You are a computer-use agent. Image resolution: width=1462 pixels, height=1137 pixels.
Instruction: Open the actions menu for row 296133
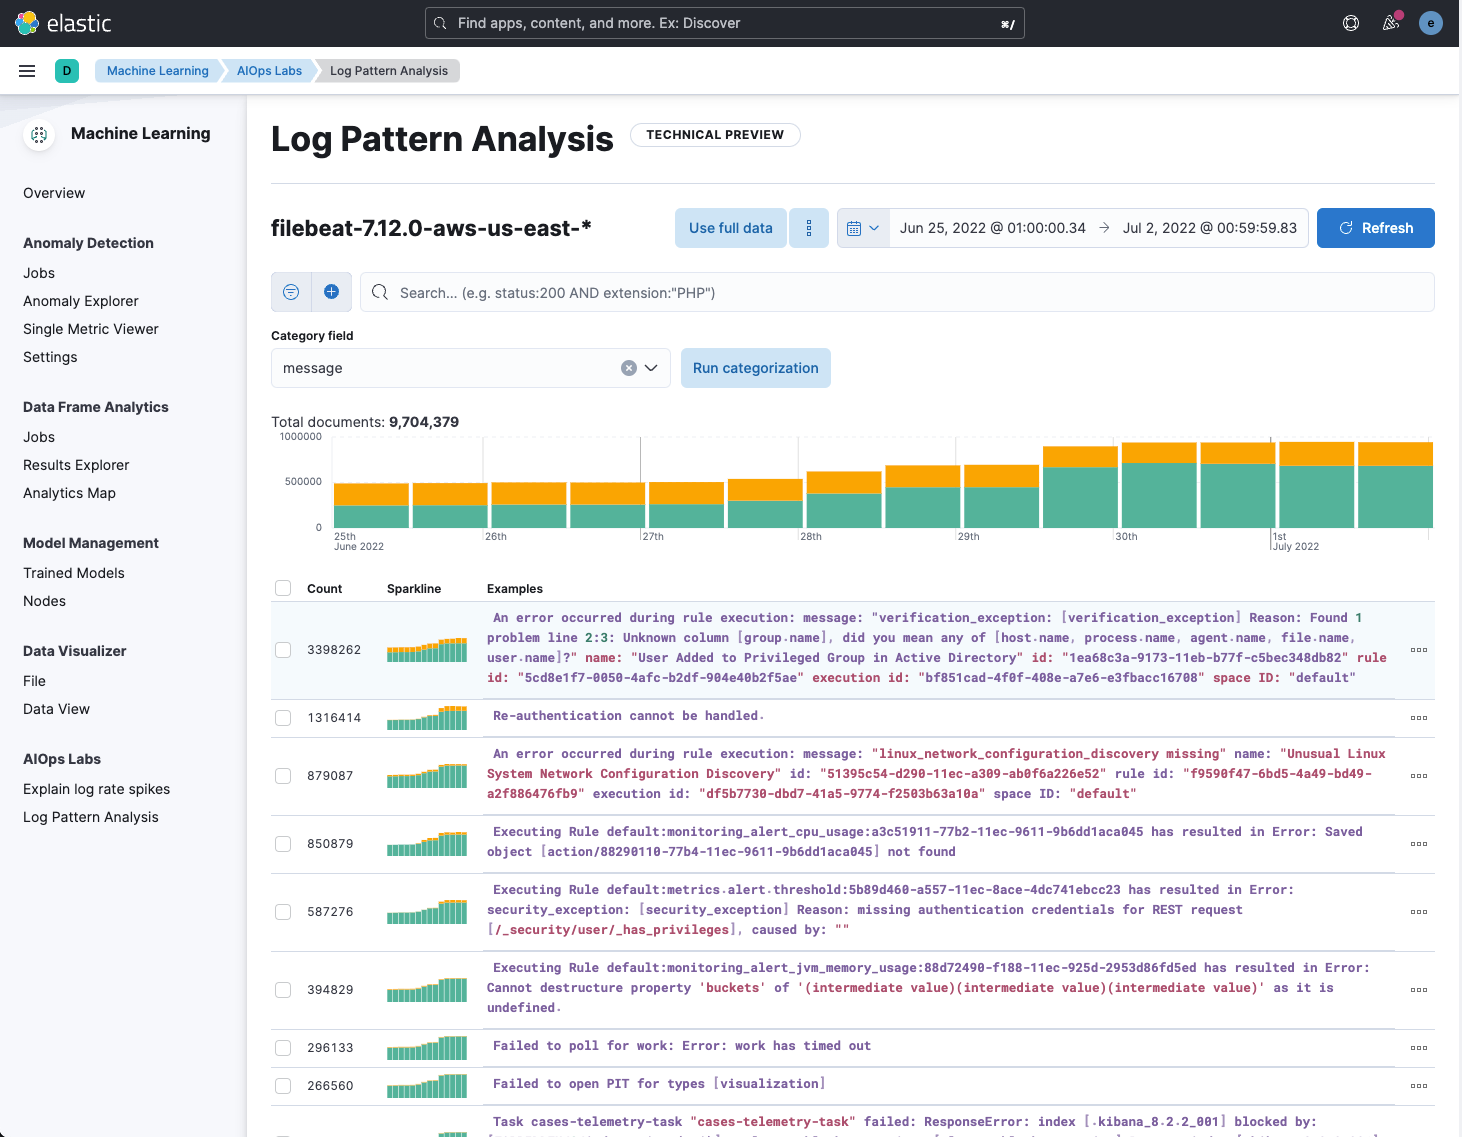(x=1418, y=1048)
